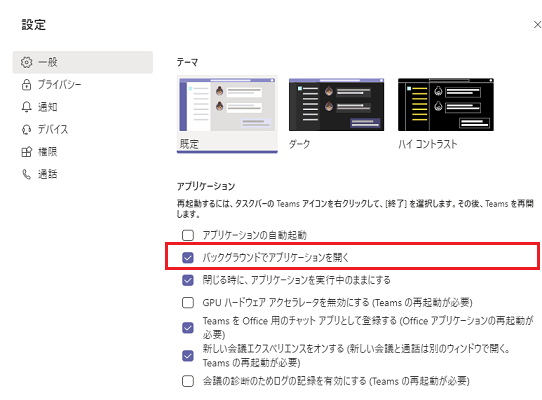
Task: Enable 会議の診断のためログの記録を有効にする checkbox
Action: pyautogui.click(x=188, y=381)
